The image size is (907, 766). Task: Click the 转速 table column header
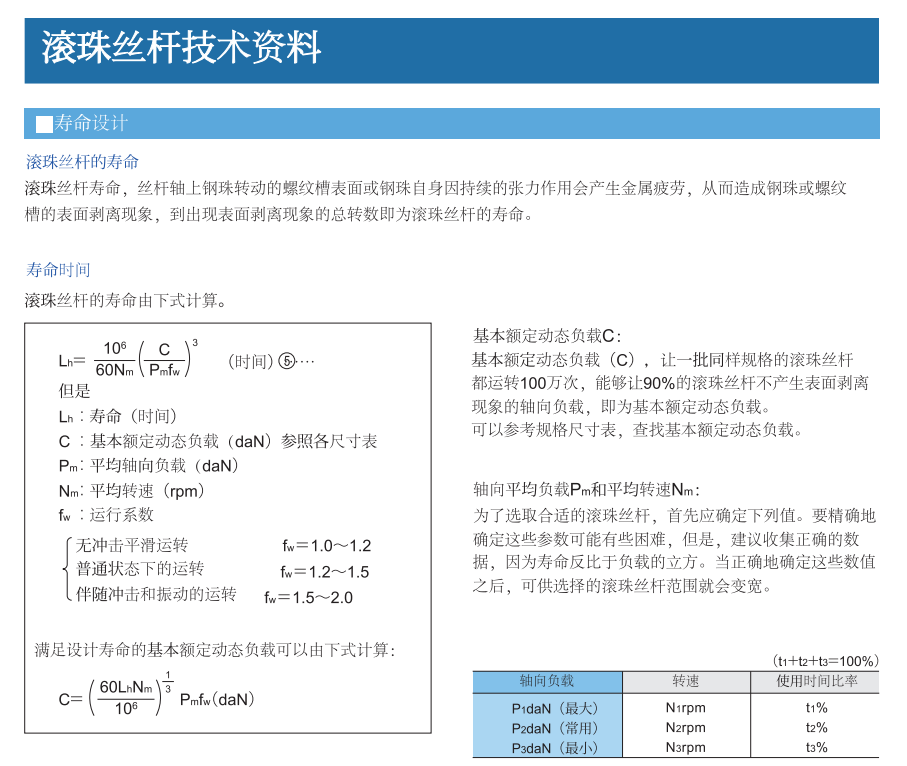point(685,681)
